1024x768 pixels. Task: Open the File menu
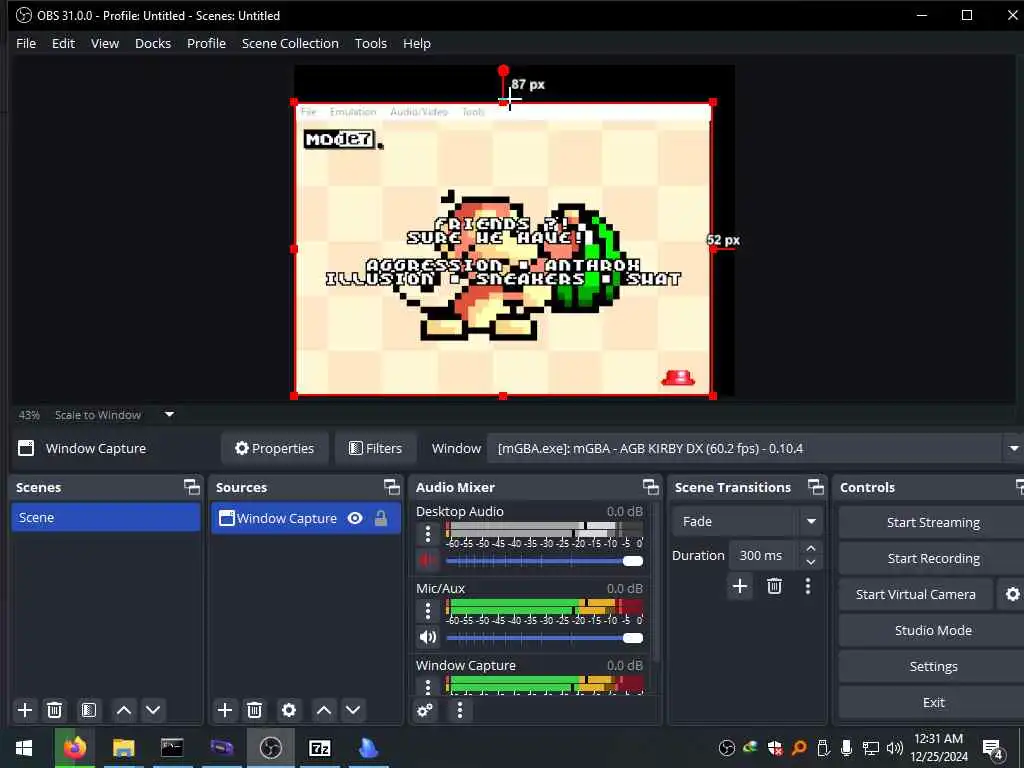coord(26,43)
